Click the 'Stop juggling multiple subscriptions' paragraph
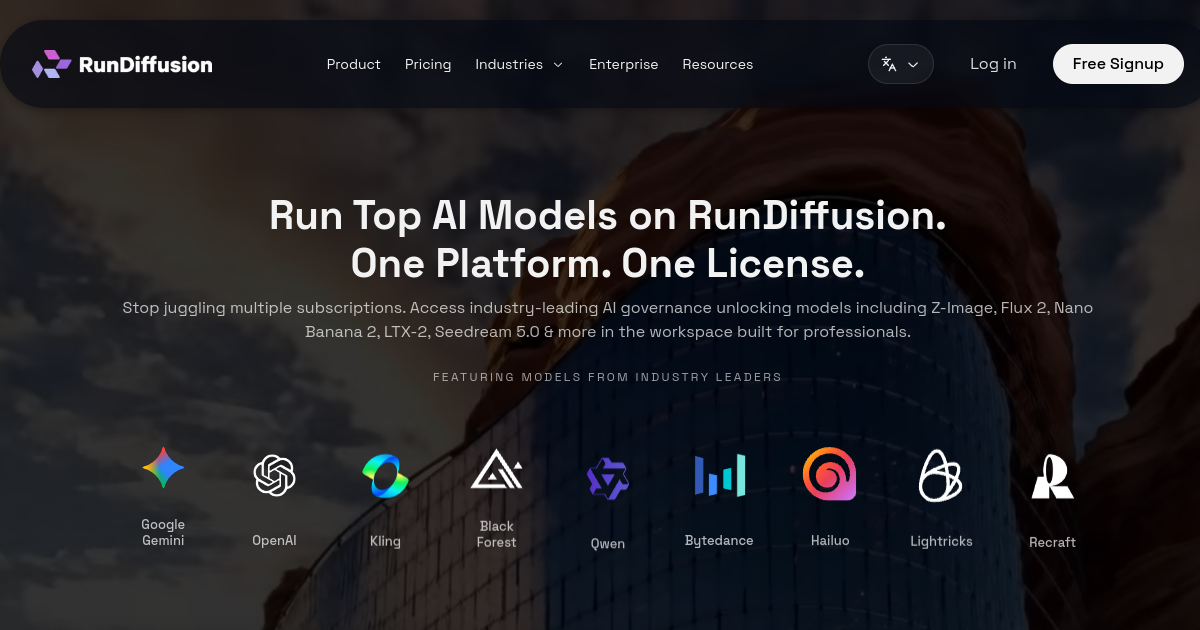This screenshot has width=1200, height=630. point(607,320)
